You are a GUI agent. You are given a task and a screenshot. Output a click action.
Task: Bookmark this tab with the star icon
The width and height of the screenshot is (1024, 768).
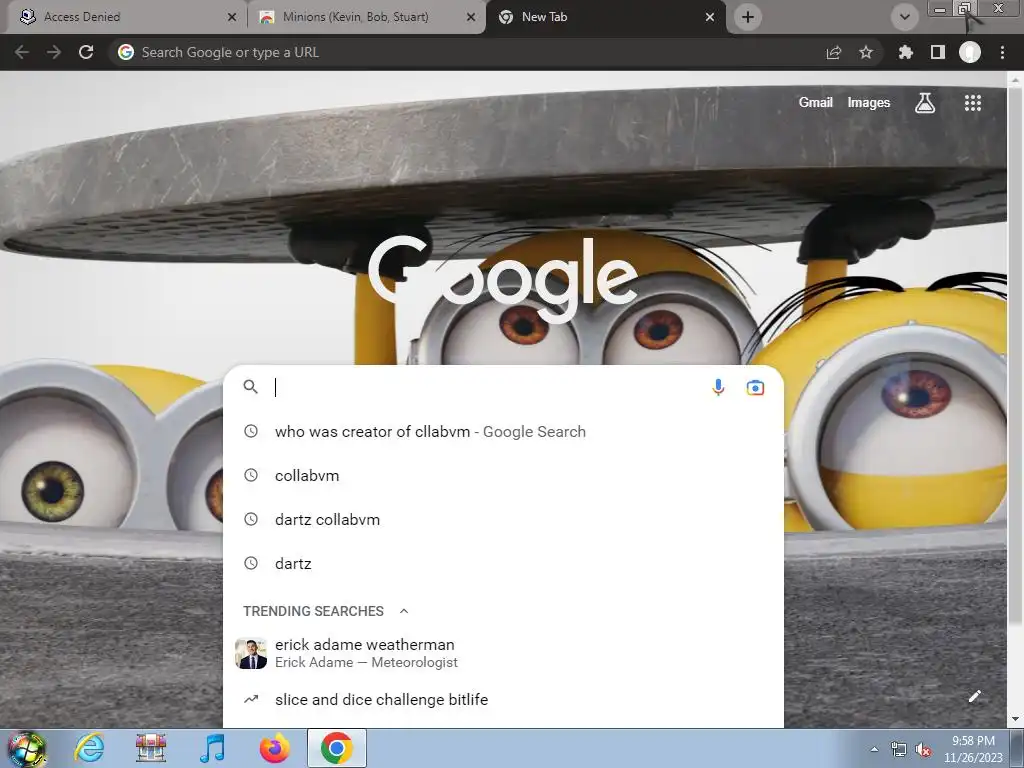pos(866,52)
